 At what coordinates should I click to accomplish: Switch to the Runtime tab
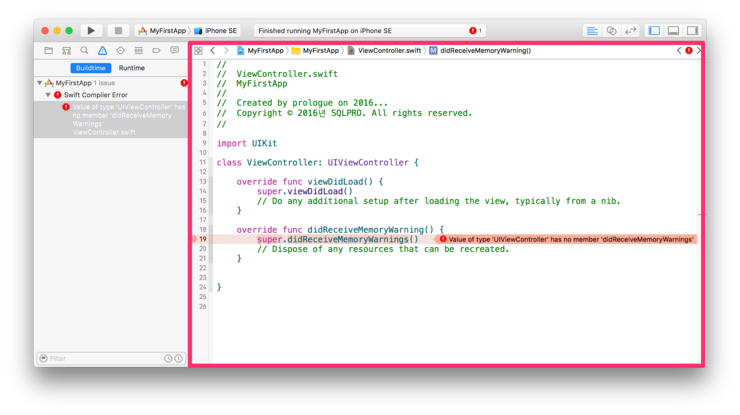[132, 68]
